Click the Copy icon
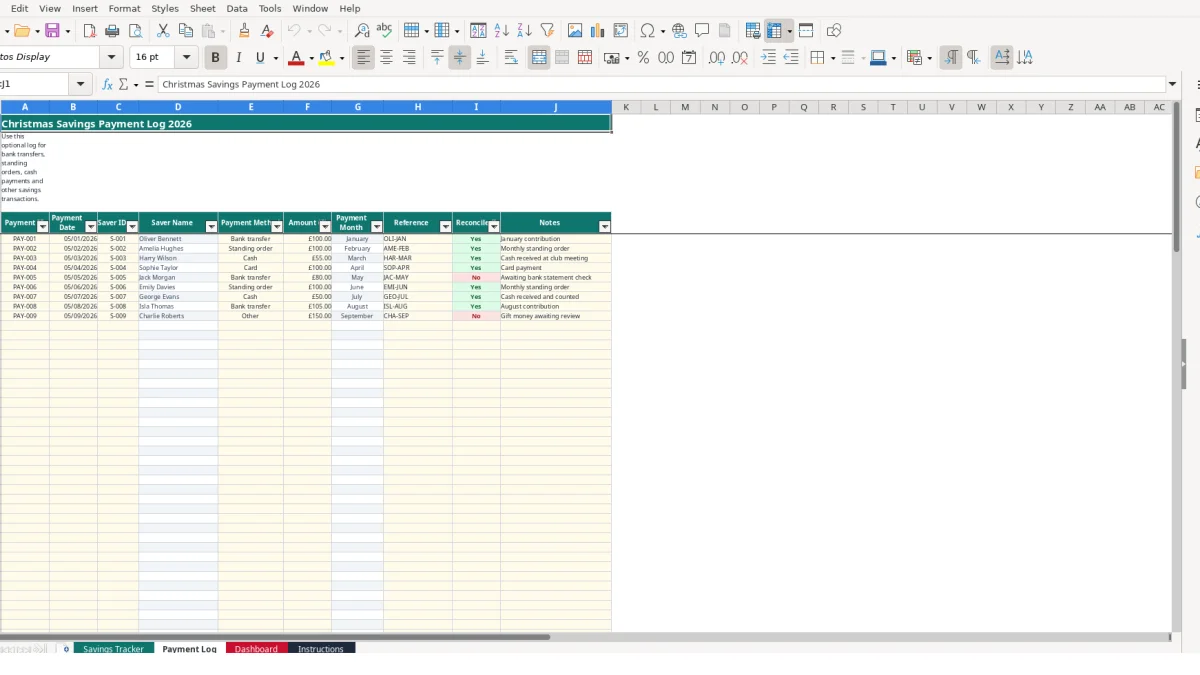1200x675 pixels. 185,31
